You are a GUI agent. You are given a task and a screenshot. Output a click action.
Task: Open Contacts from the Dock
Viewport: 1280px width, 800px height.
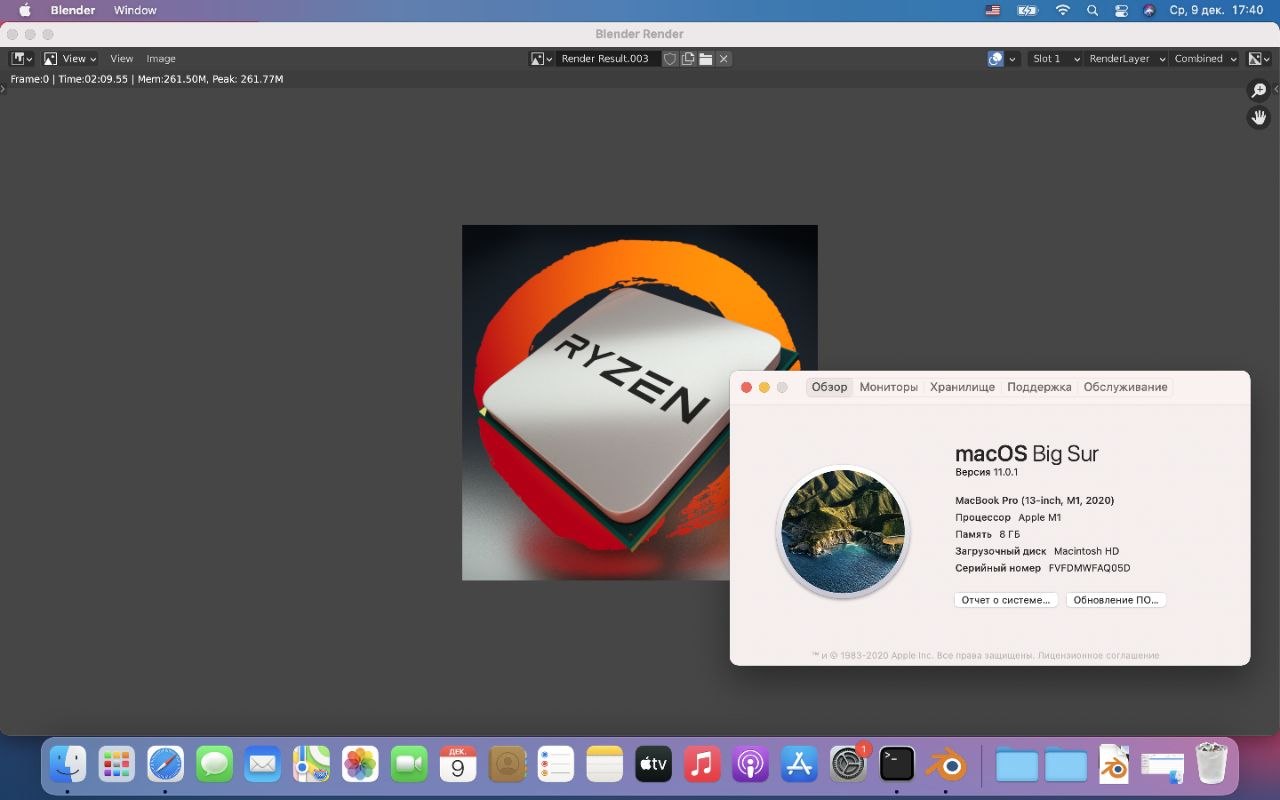507,765
